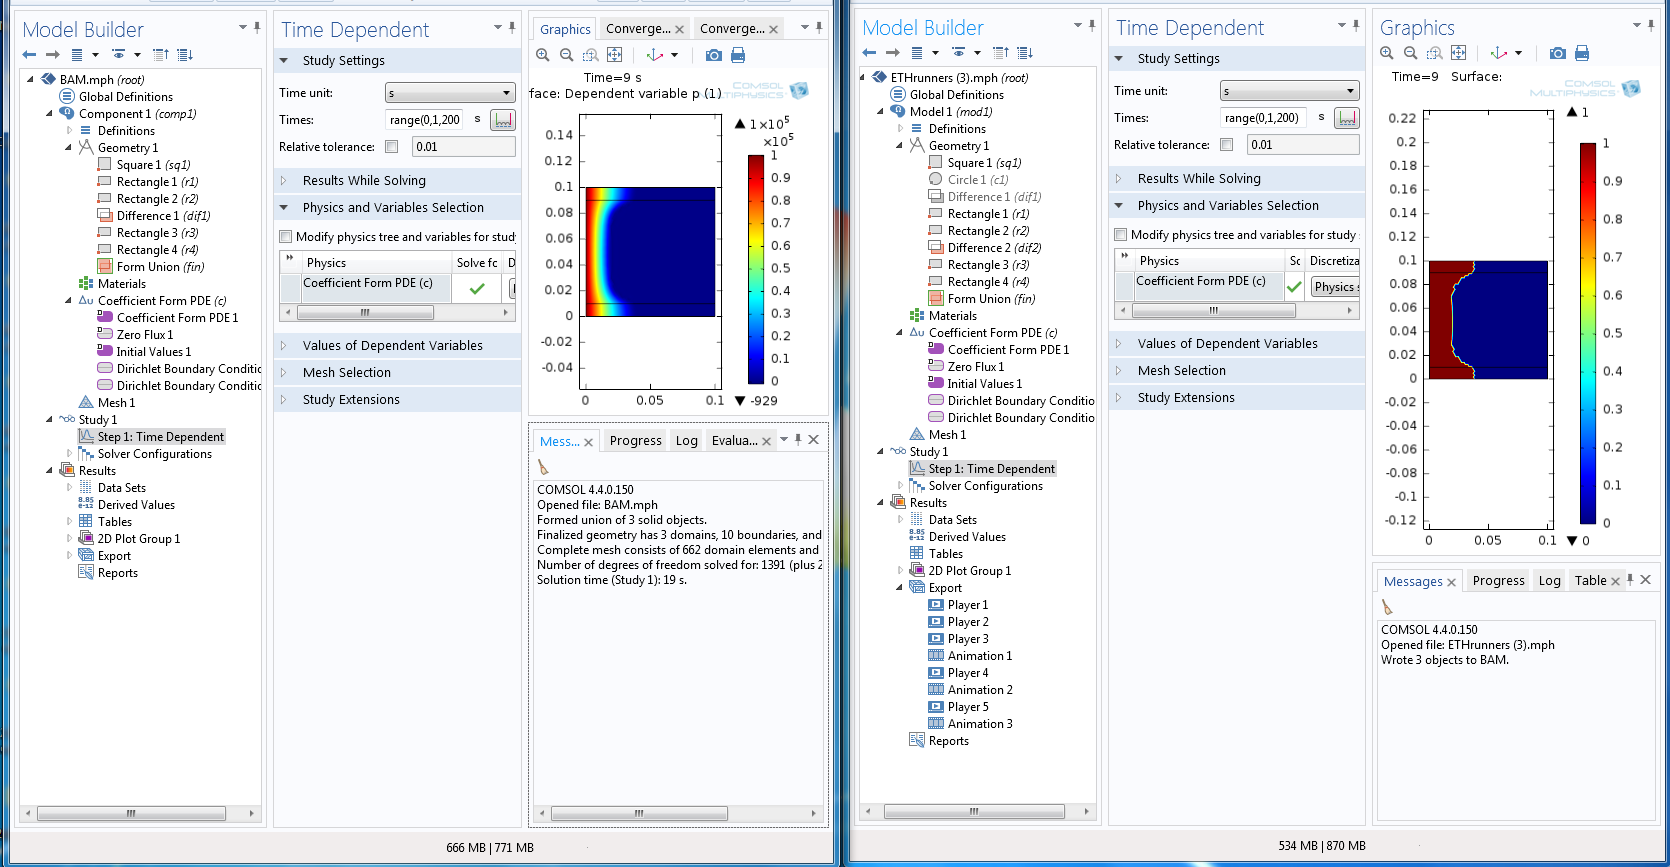Close the second Converge... tab in BAM window

click(x=773, y=30)
